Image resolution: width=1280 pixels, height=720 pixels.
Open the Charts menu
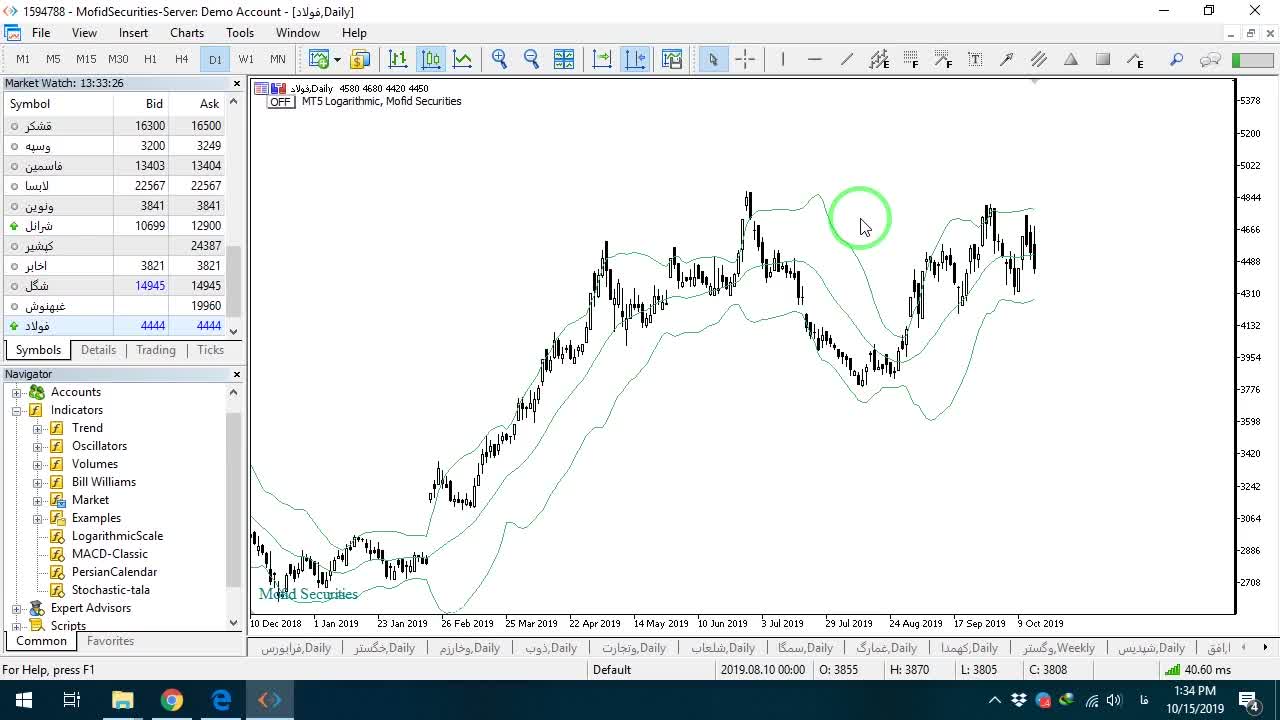pos(187,33)
